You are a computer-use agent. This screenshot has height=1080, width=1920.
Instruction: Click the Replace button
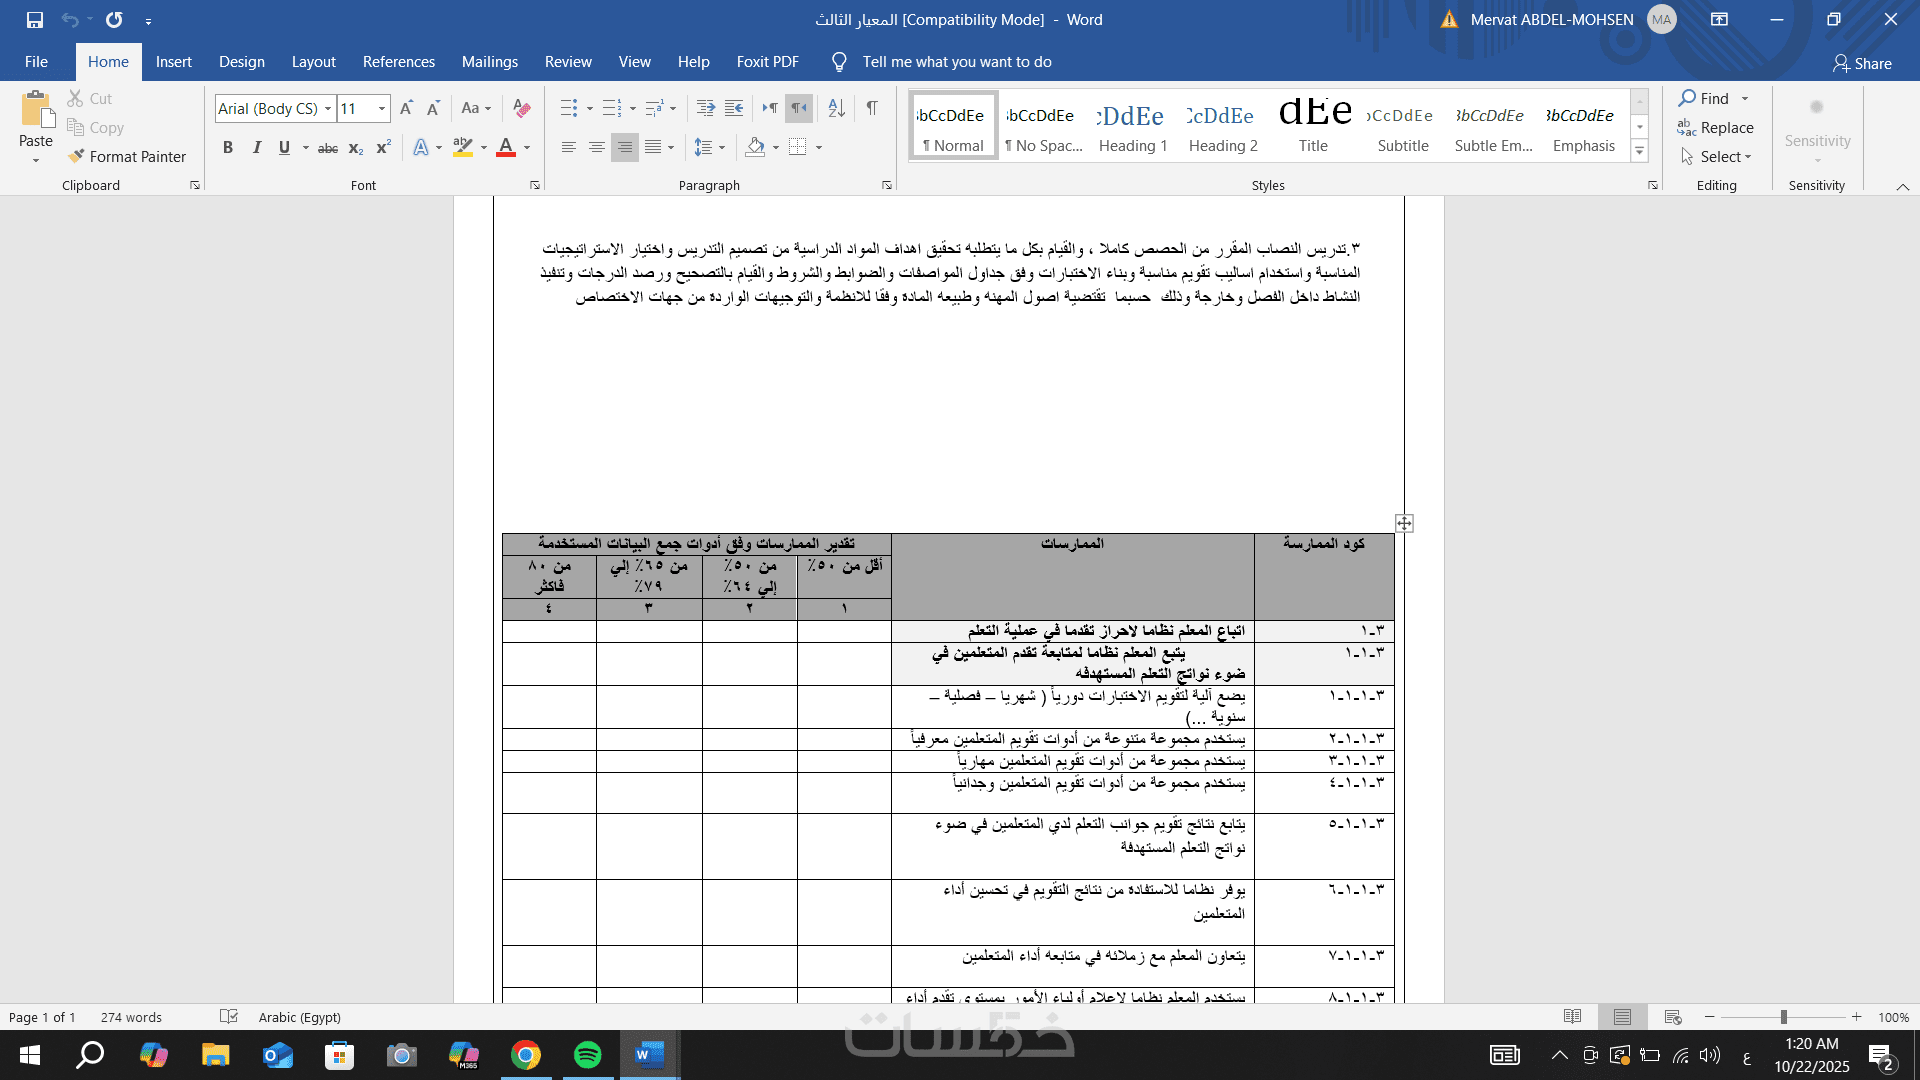tap(1715, 127)
